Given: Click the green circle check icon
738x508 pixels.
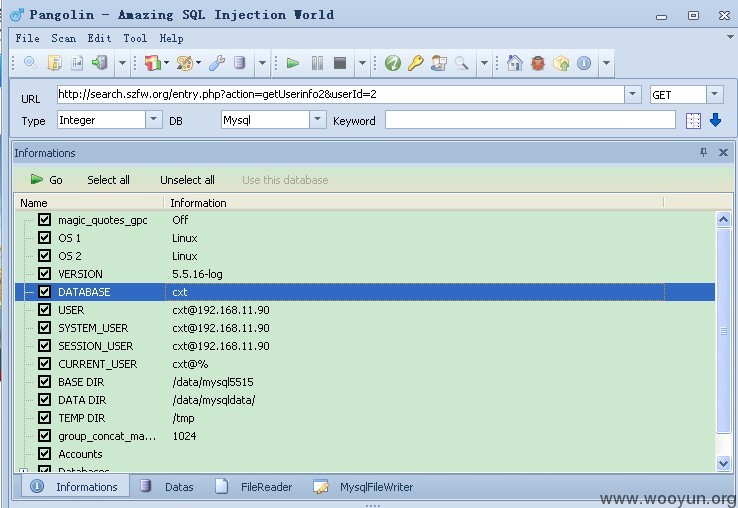Looking at the screenshot, I should [x=393, y=63].
